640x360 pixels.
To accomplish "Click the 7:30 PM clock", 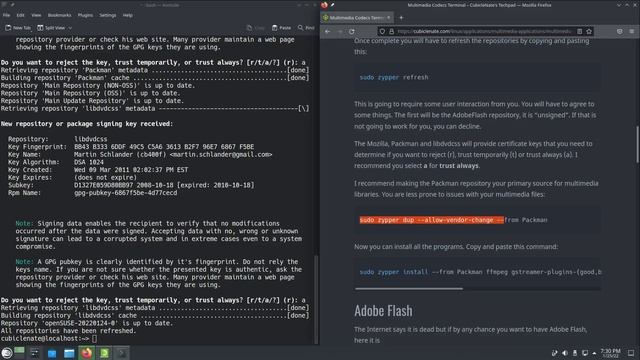I will [611, 353].
